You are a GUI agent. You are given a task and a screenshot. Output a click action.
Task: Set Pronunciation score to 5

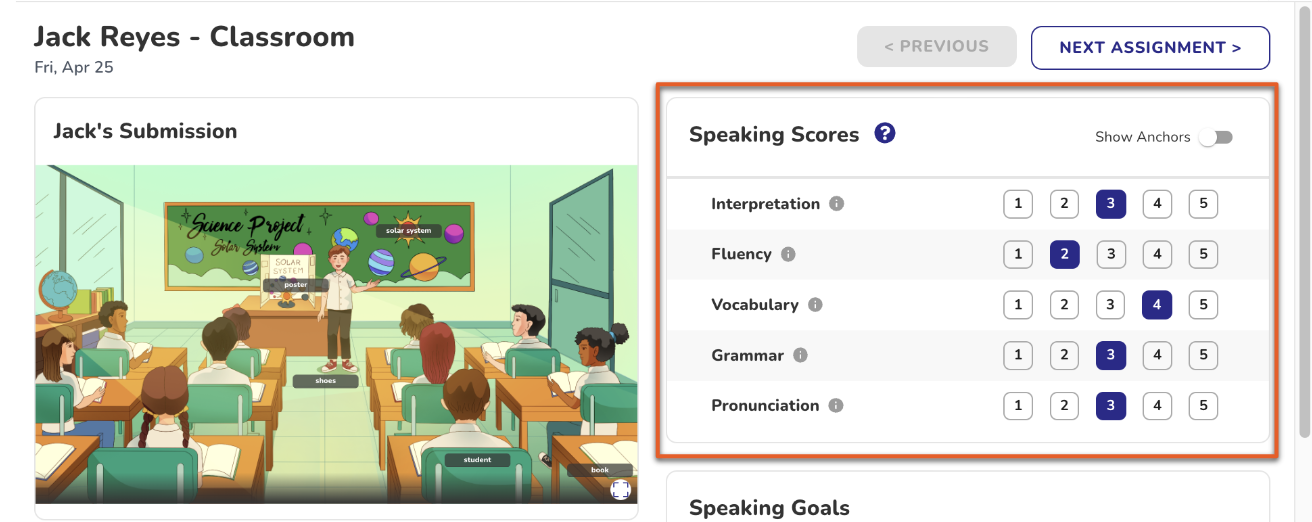click(x=1203, y=406)
